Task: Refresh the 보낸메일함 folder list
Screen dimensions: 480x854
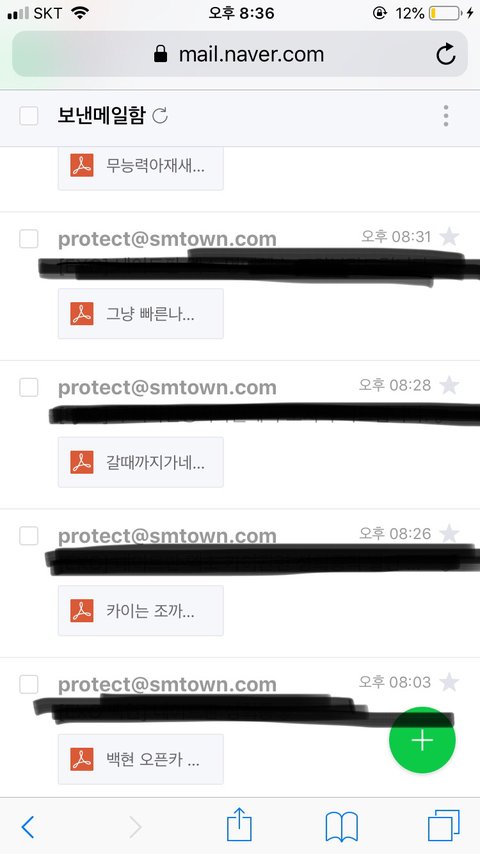Action: click(160, 115)
